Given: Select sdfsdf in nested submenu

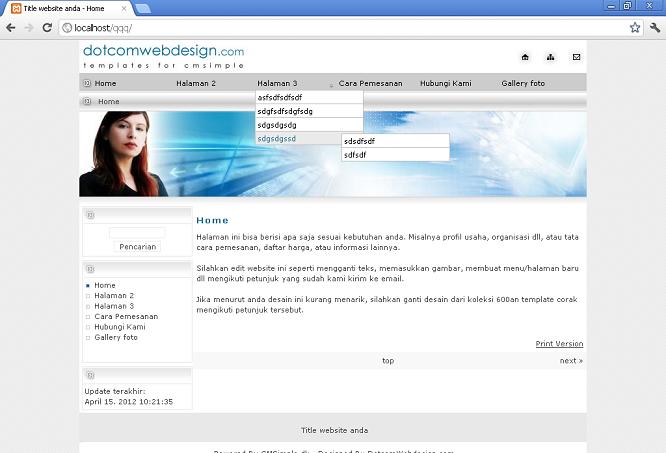Looking at the screenshot, I should coord(395,155).
